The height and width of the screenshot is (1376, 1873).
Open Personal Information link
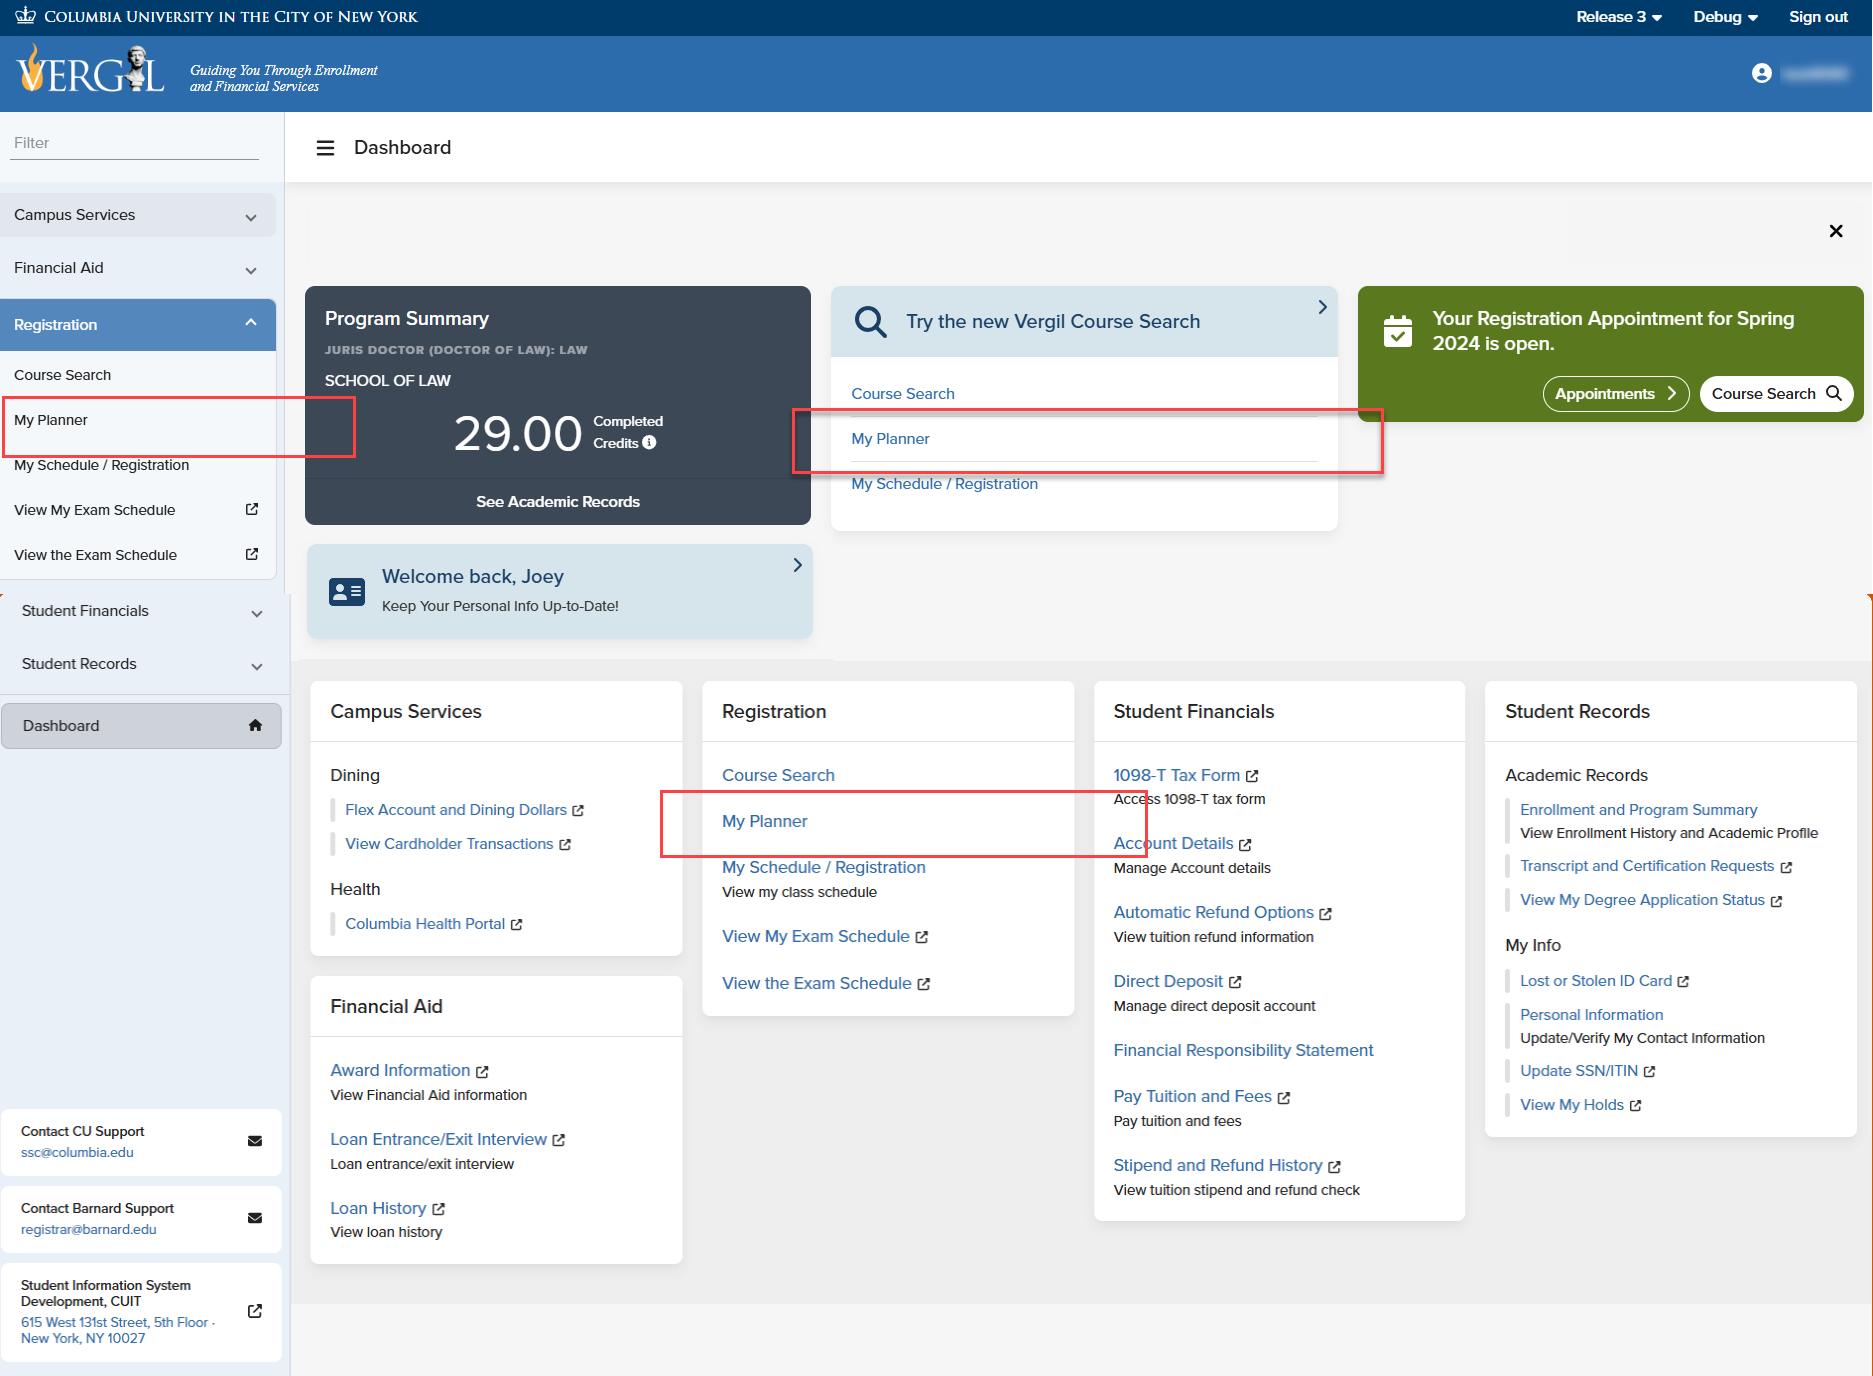(x=1591, y=1015)
